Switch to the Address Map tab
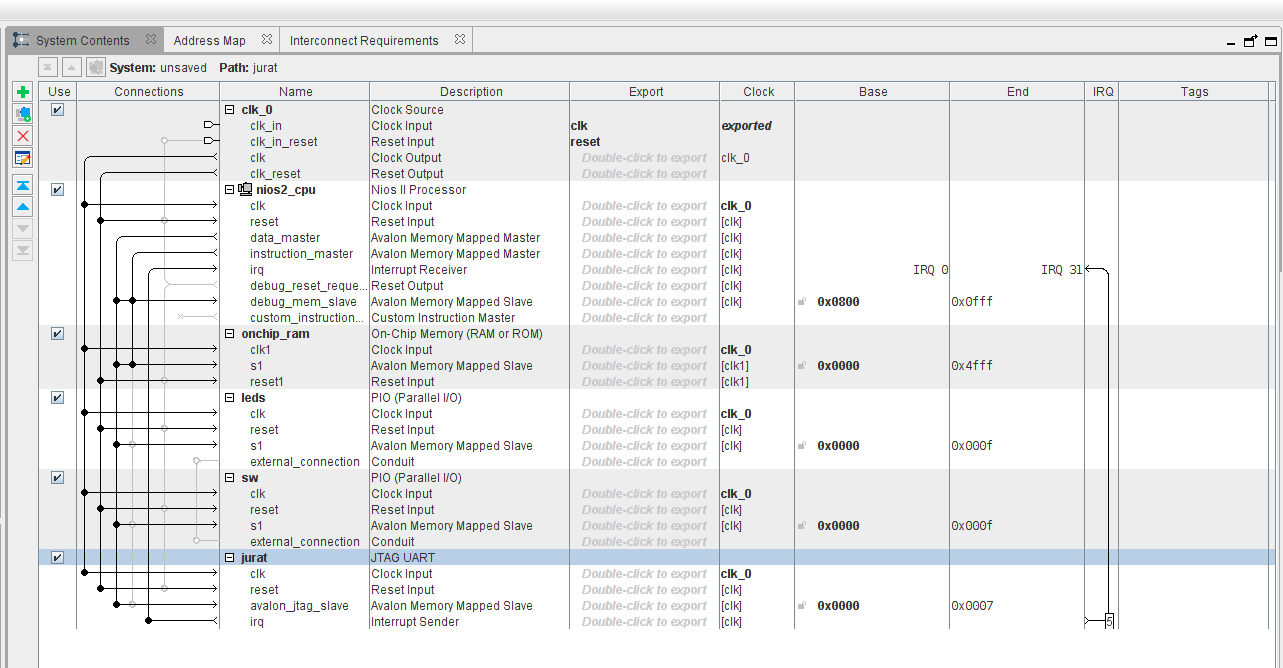 click(209, 41)
